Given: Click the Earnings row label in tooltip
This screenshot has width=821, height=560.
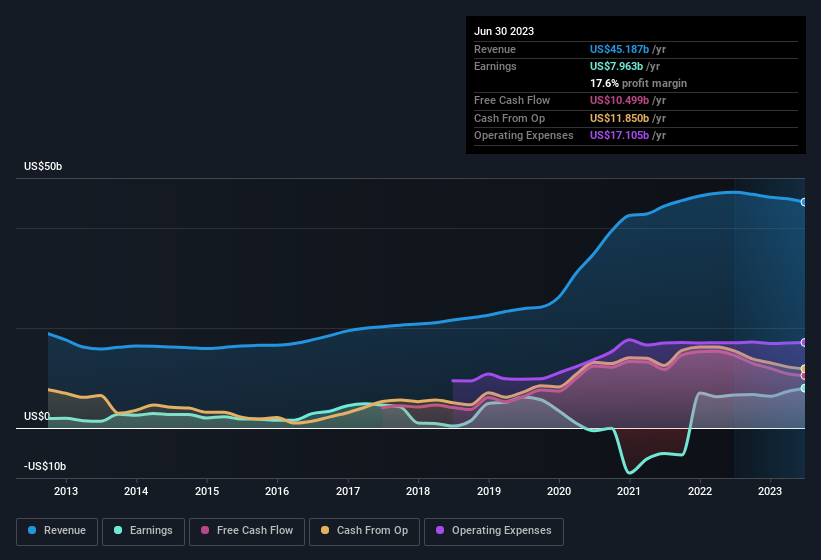Looking at the screenshot, I should (495, 66).
